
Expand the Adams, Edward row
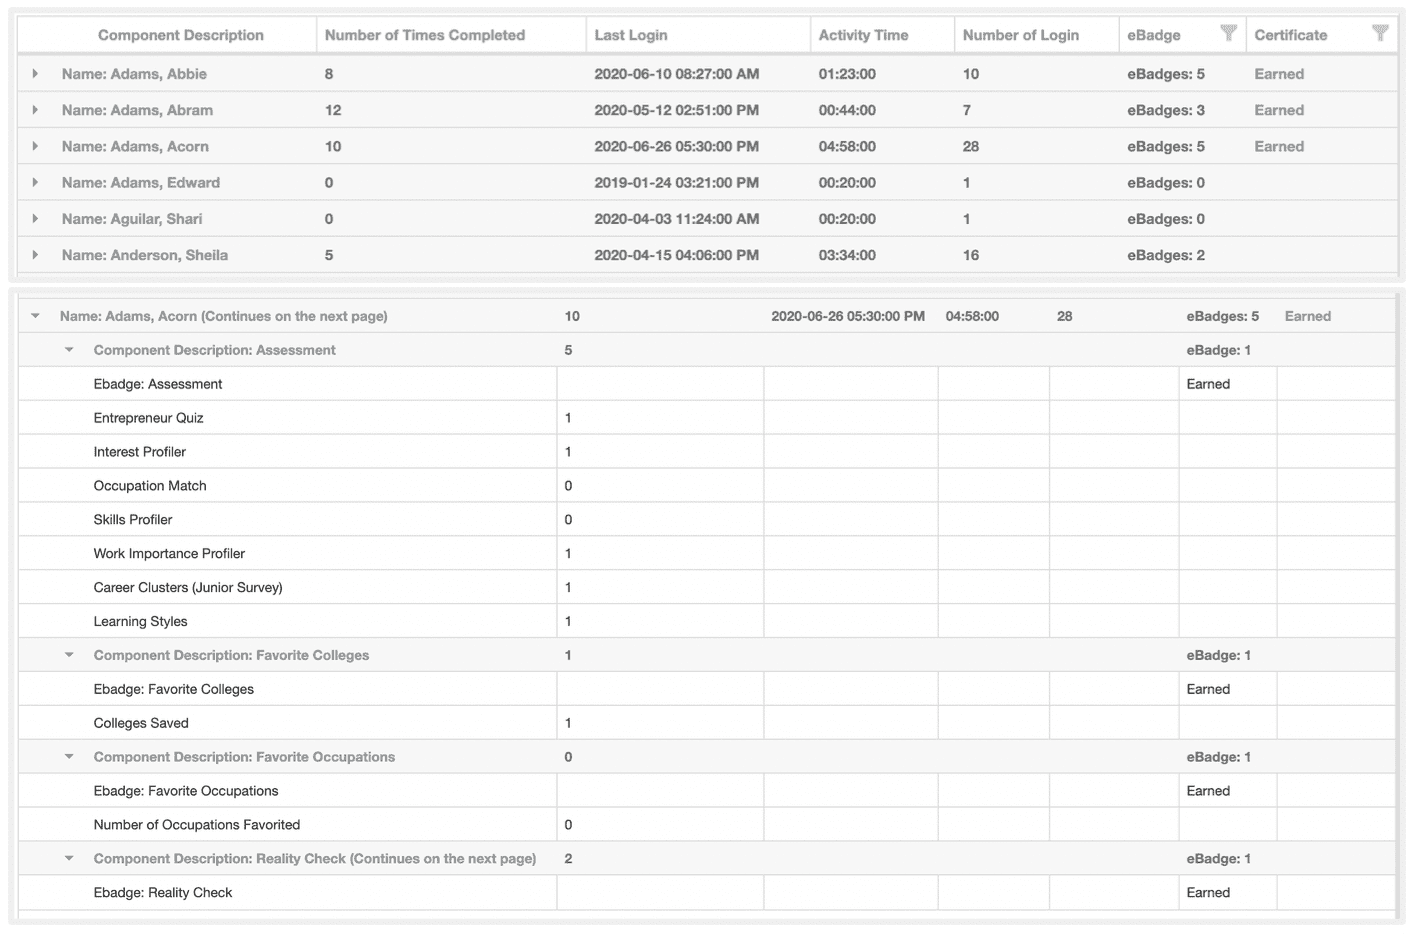pos(35,182)
